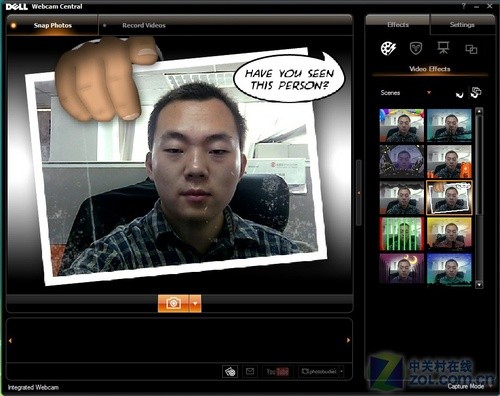The width and height of the screenshot is (500, 396).
Task: Collapse the effects panel with side handle
Action: tap(359, 193)
